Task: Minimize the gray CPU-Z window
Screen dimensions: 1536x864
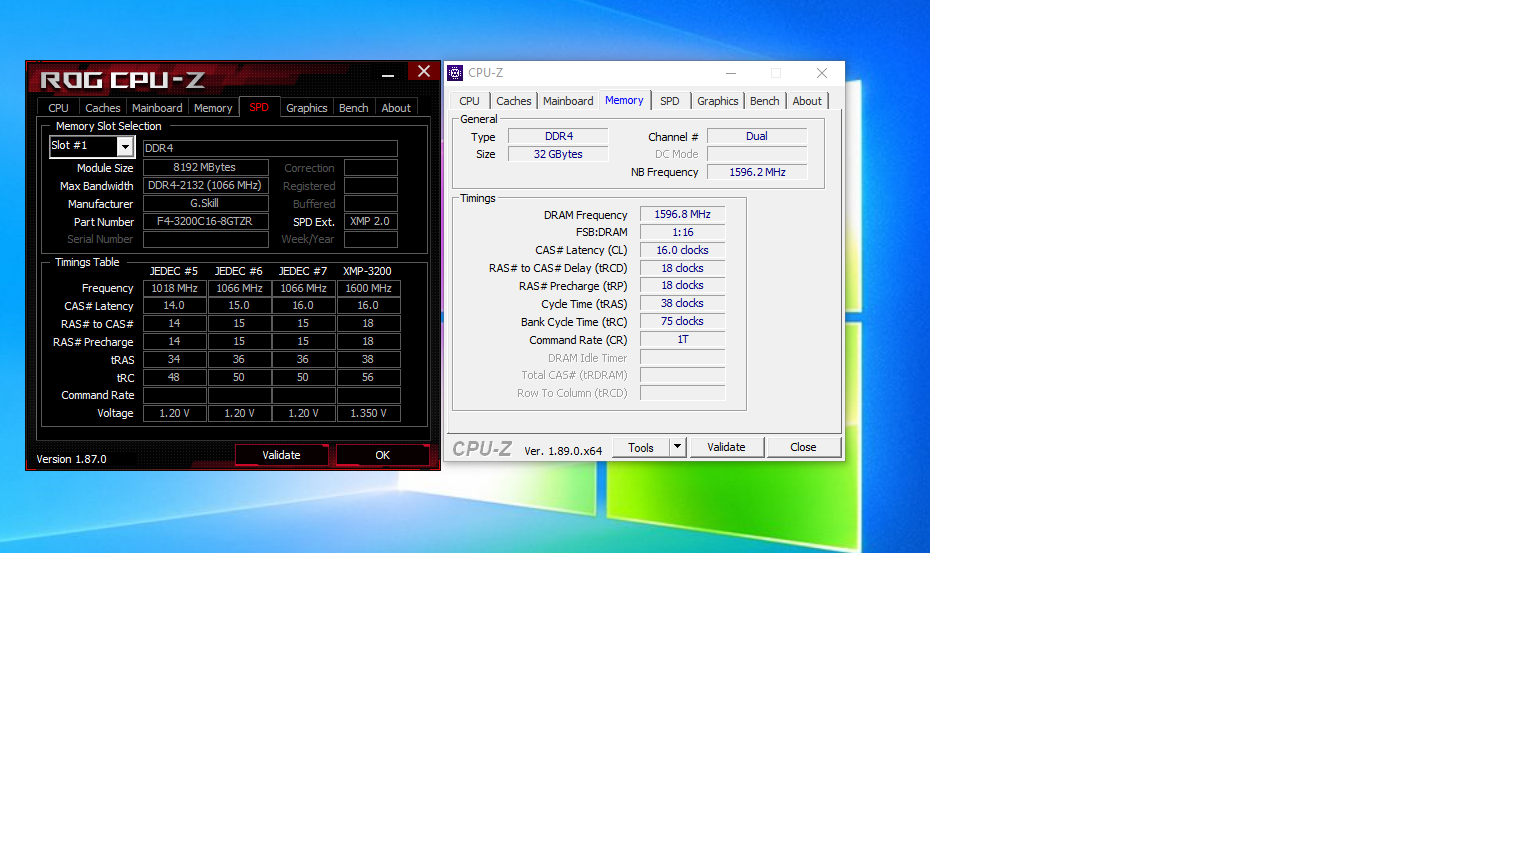Action: pyautogui.click(x=731, y=73)
